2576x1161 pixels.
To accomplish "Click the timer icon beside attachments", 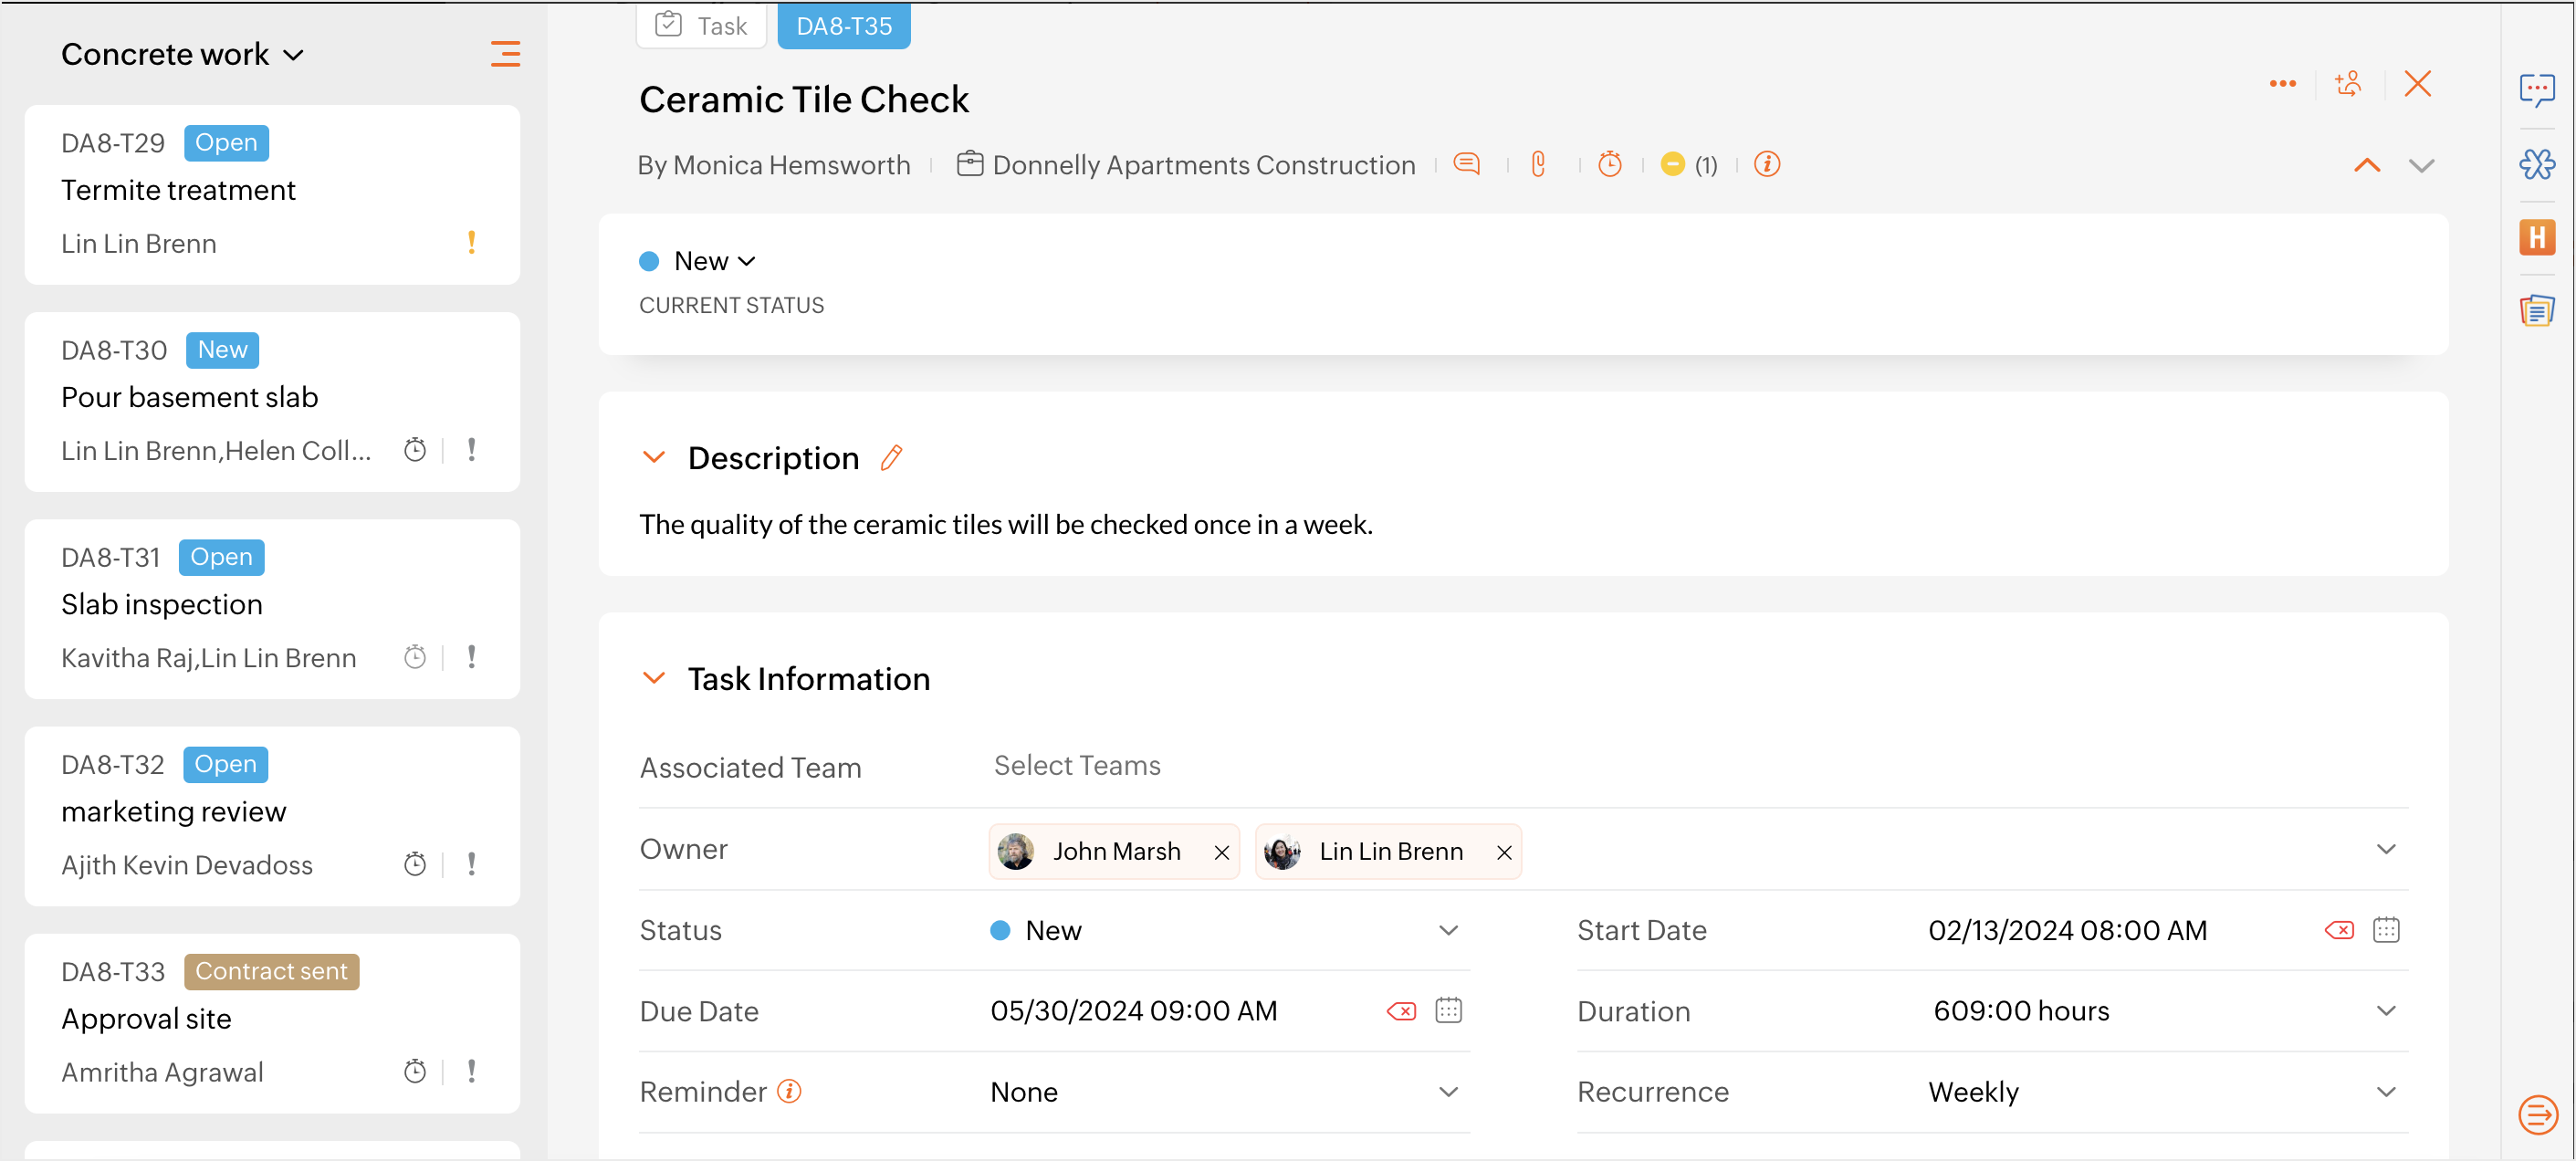I will (x=1609, y=164).
